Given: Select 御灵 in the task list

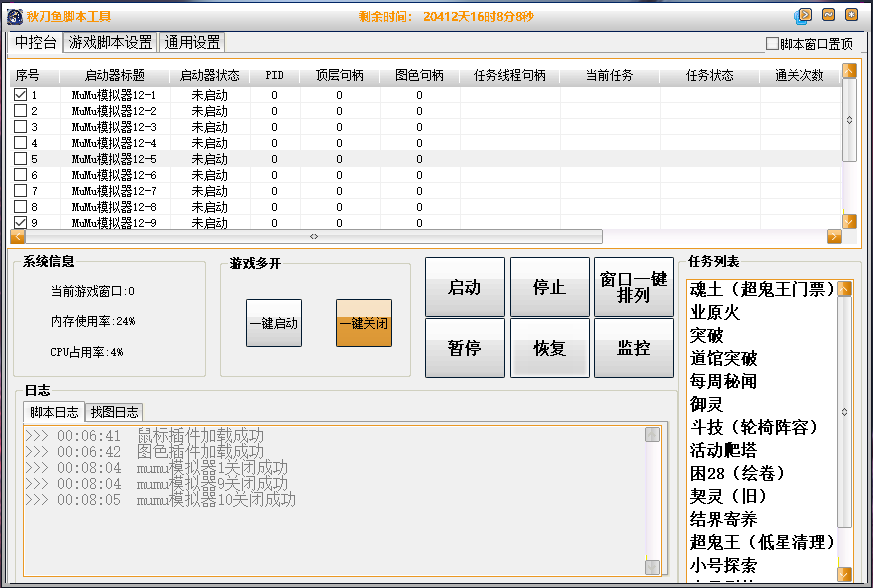Looking at the screenshot, I should point(707,404).
